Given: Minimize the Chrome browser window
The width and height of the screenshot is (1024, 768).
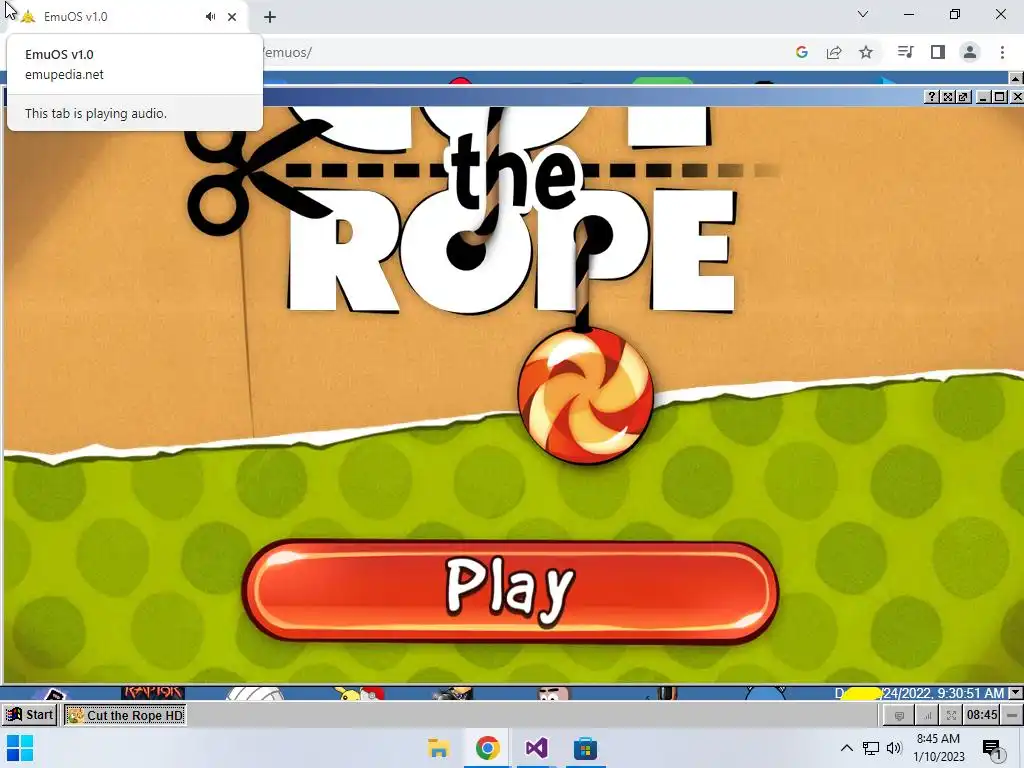Looking at the screenshot, I should [x=909, y=14].
